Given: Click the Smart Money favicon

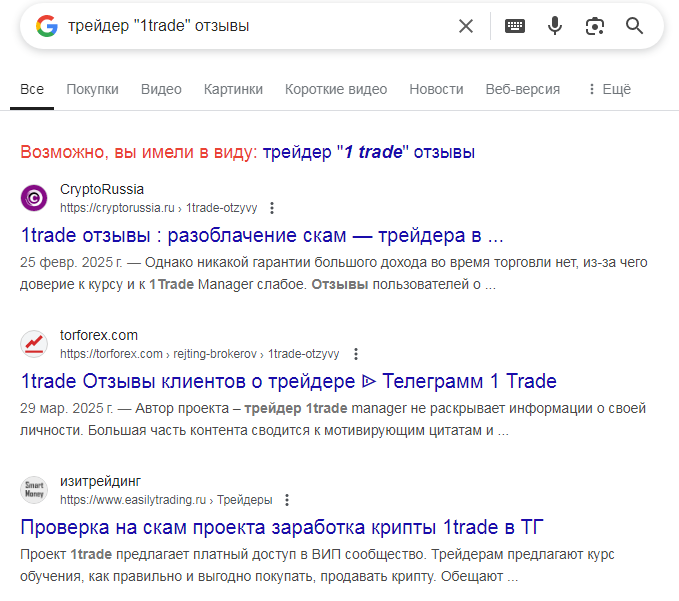Looking at the screenshot, I should (x=34, y=490).
